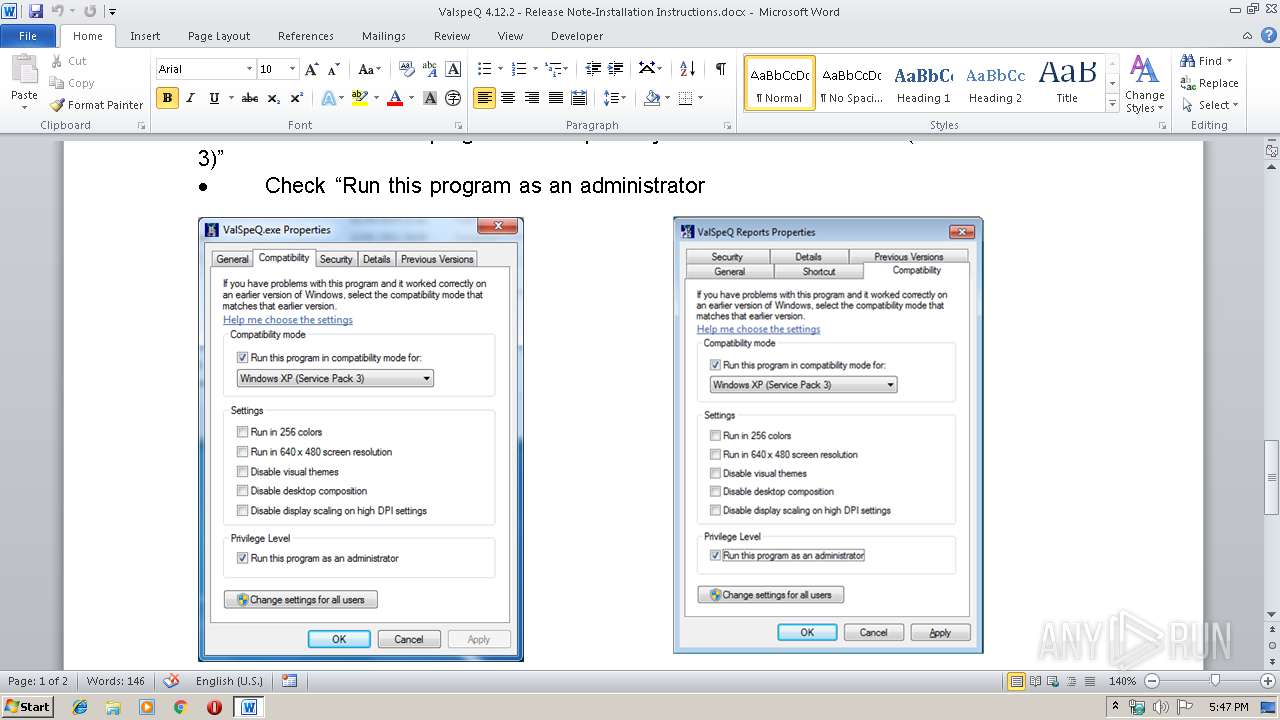Viewport: 1280px width, 720px height.
Task: Switch to the Review tab
Action: pyautogui.click(x=452, y=36)
